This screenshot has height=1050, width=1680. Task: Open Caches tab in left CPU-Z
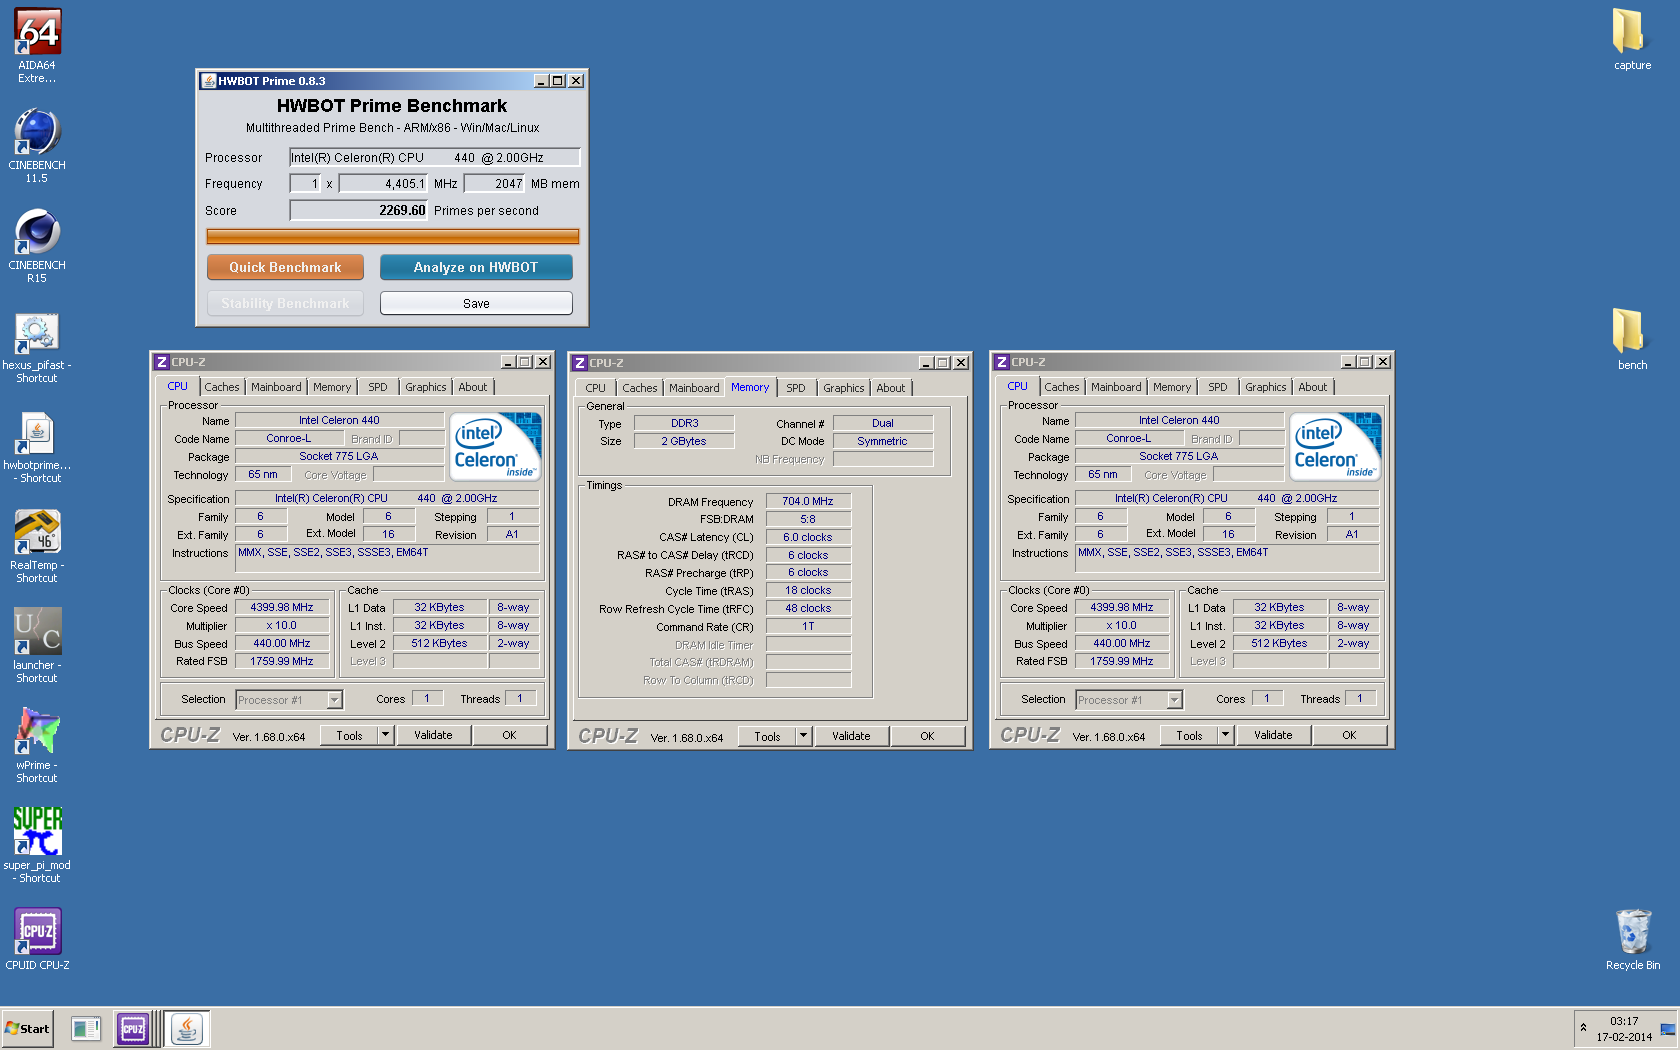[x=222, y=387]
